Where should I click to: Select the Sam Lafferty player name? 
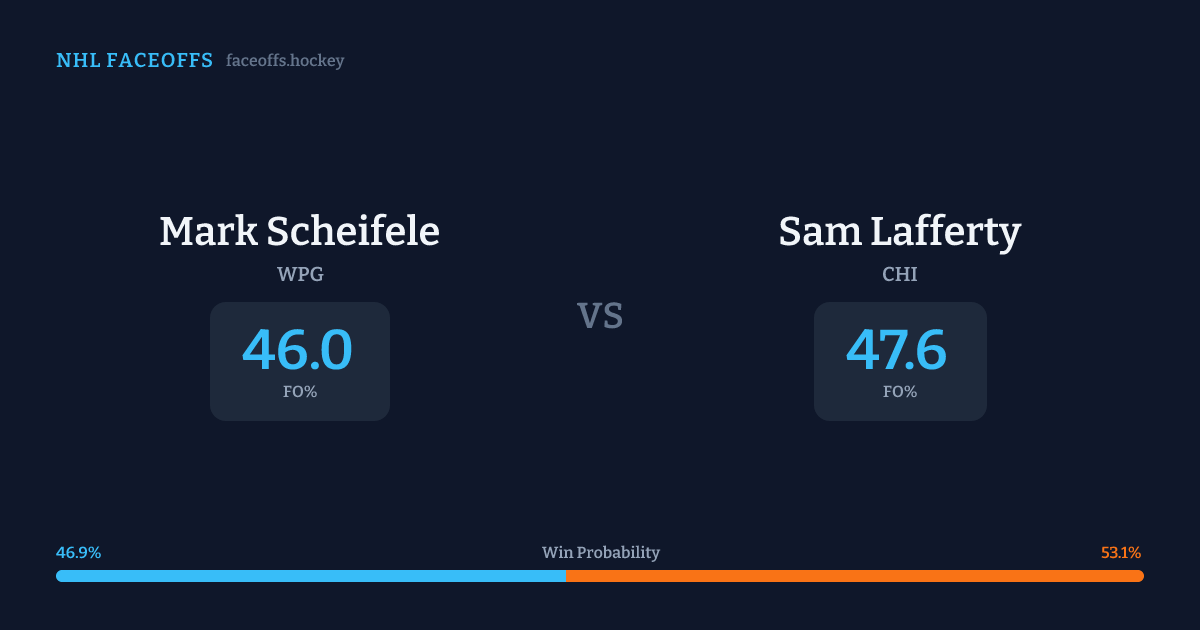(x=899, y=231)
